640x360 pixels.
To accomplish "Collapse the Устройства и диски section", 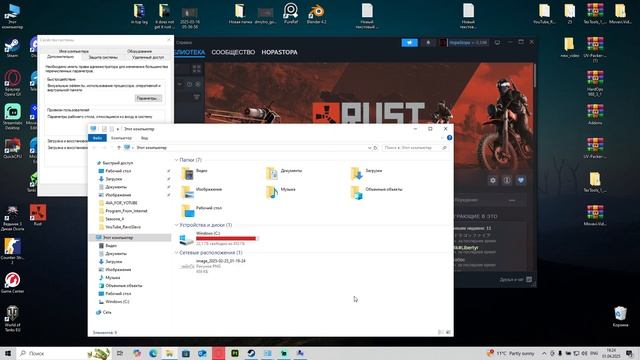I will [x=176, y=225].
